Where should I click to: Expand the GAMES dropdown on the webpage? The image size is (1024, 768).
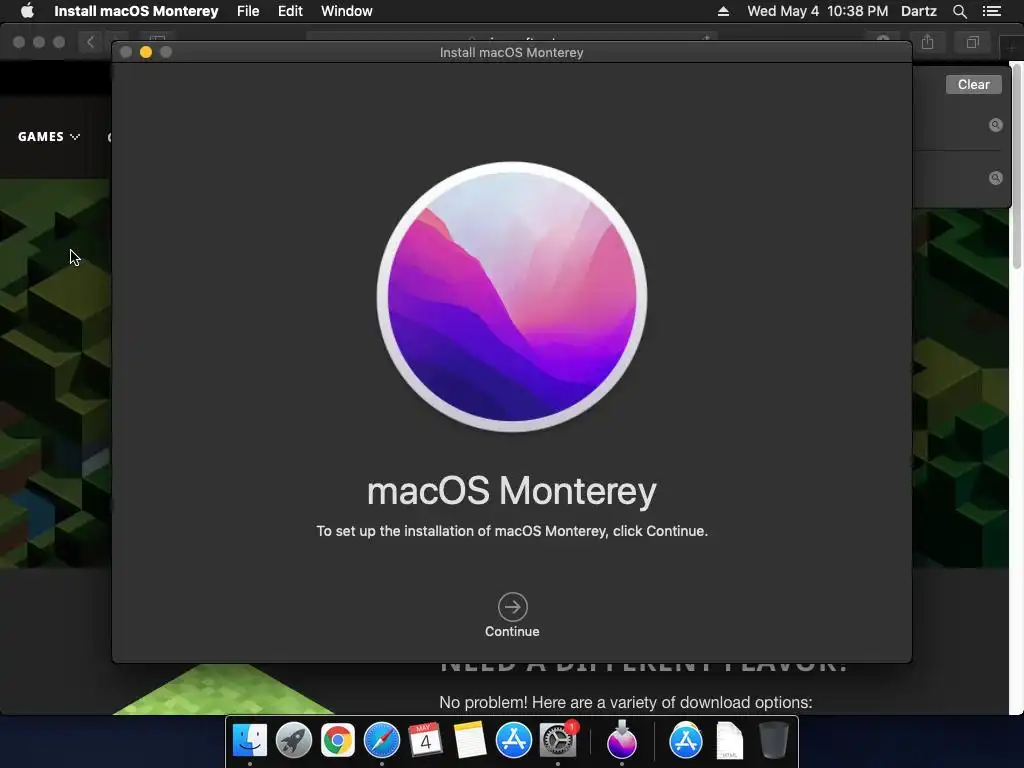[49, 136]
